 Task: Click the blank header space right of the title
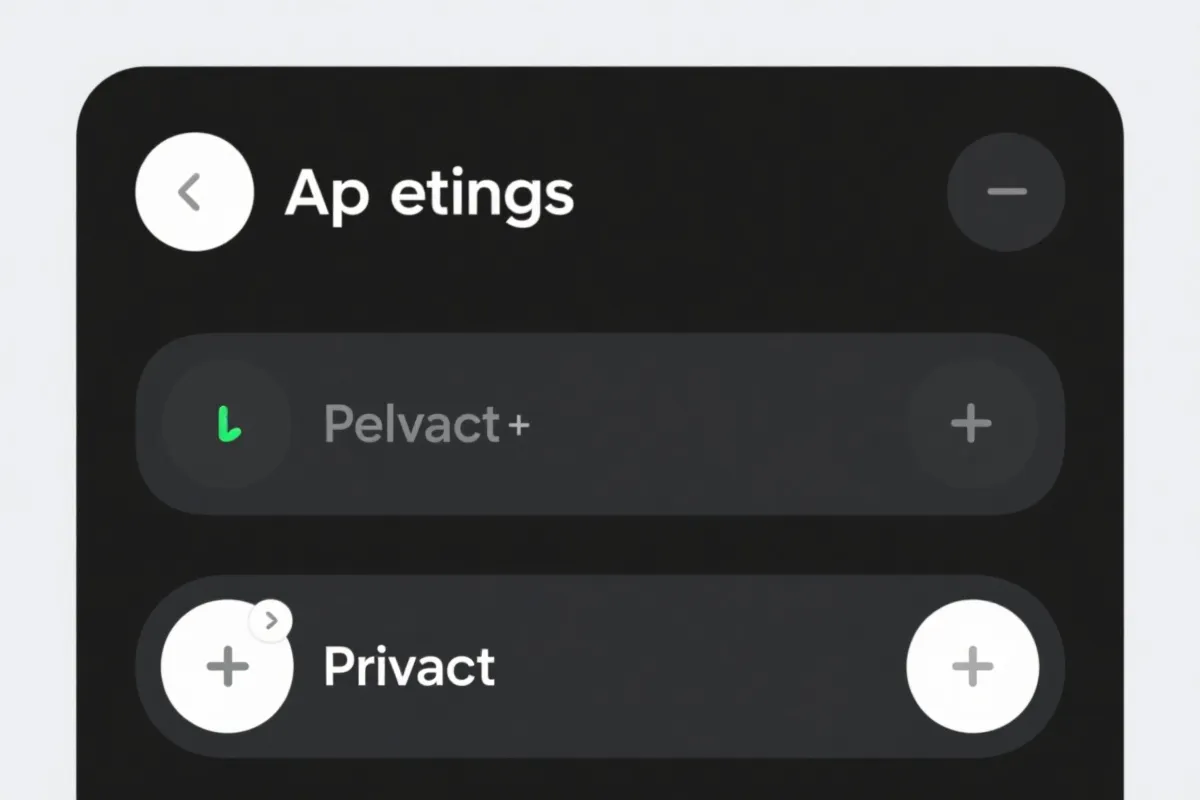[x=760, y=191]
